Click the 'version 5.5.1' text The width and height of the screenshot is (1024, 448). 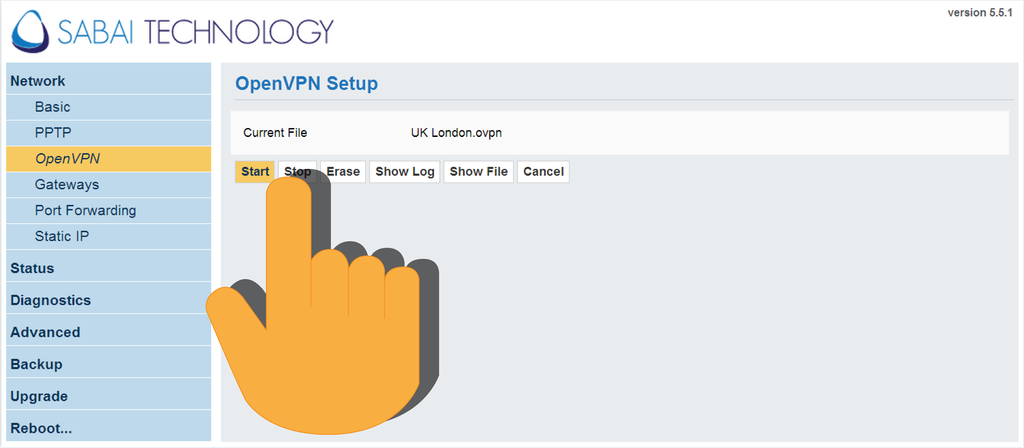click(980, 13)
